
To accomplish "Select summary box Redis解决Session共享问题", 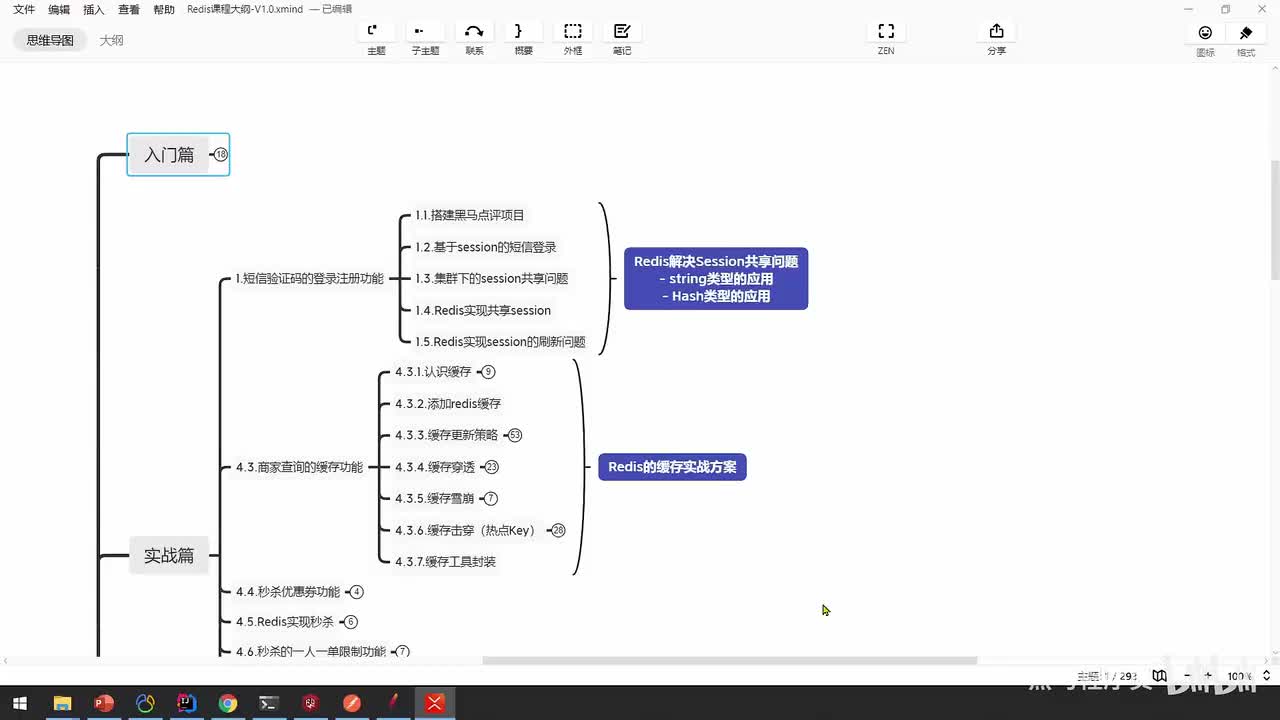I will point(716,279).
